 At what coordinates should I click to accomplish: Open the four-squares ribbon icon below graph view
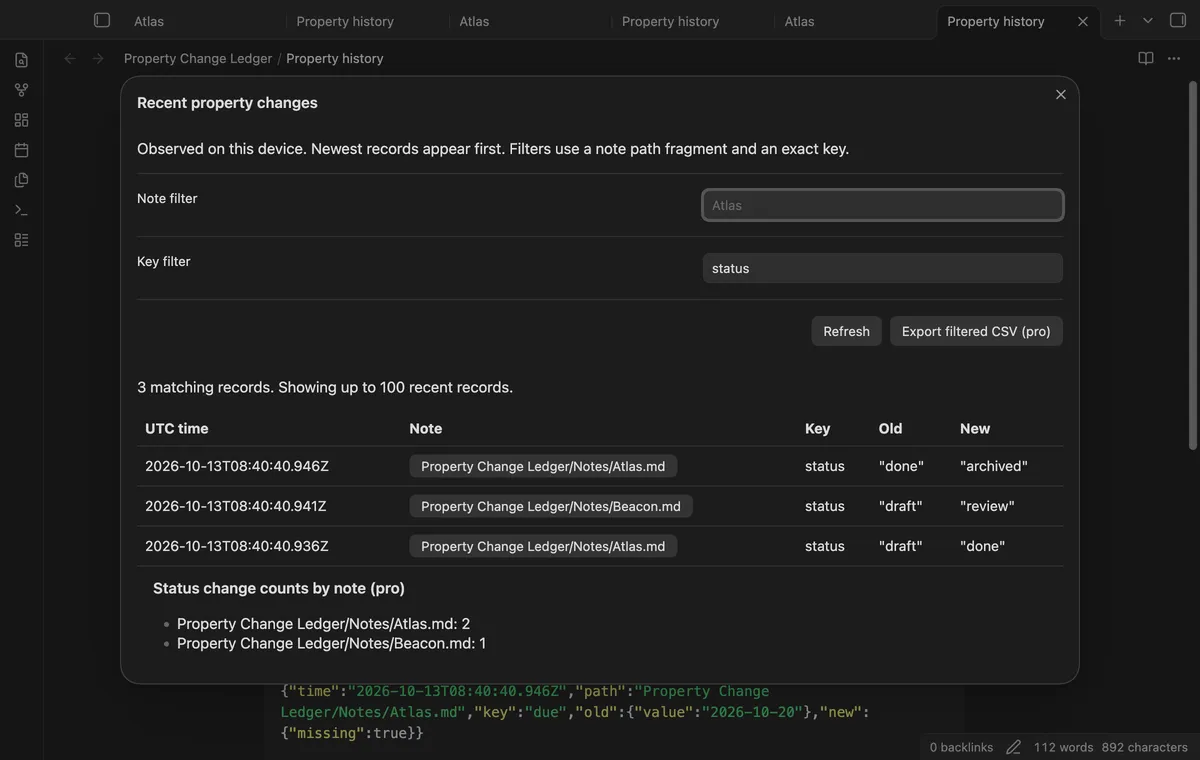click(x=21, y=120)
